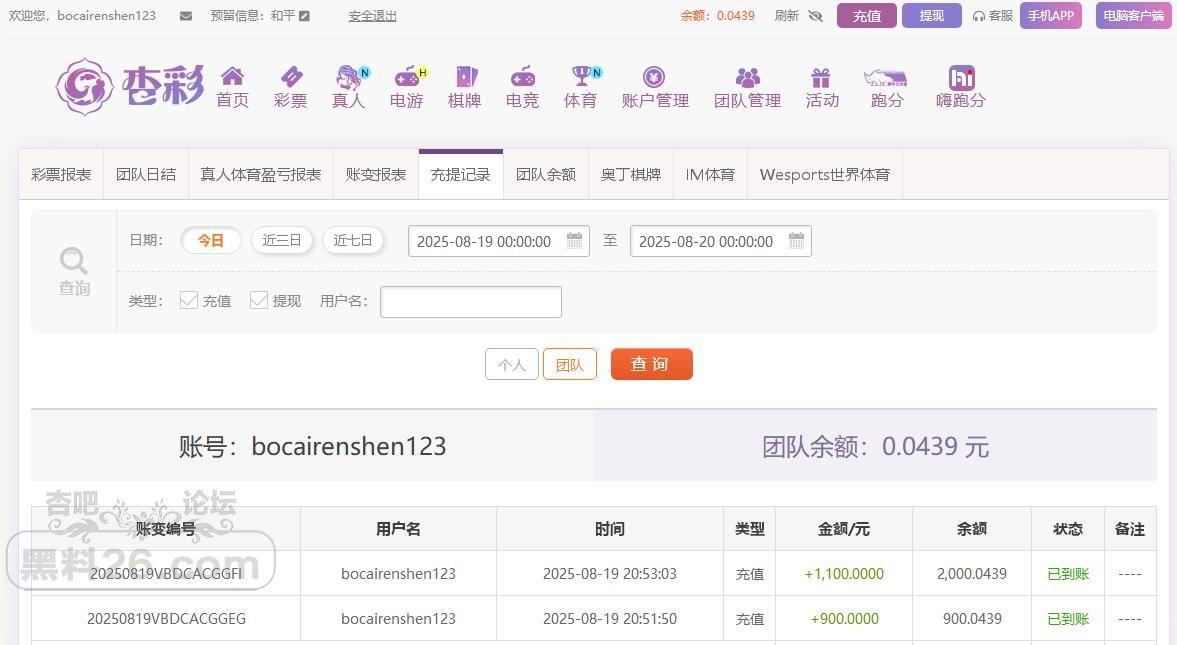
Task: Open the 账户管理 account icon
Action: 654,78
